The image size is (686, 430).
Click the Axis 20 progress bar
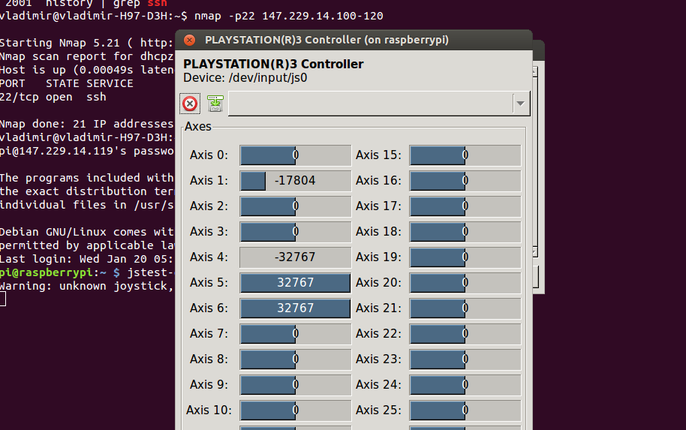(465, 283)
